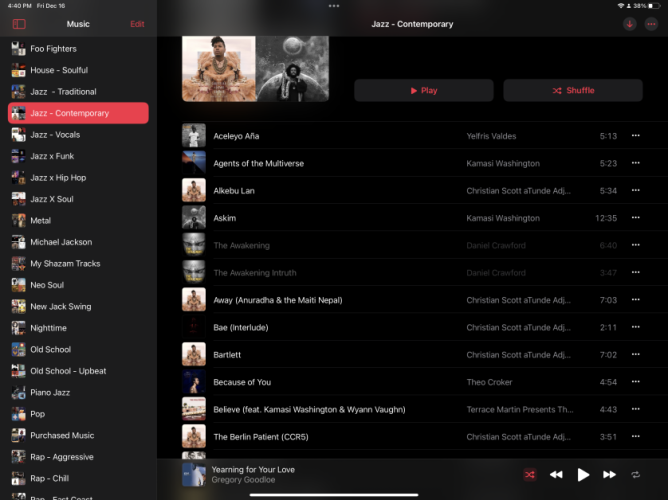Open the Jazz - Traditional playlist
Image resolution: width=668 pixels, height=500 pixels.
(78, 92)
